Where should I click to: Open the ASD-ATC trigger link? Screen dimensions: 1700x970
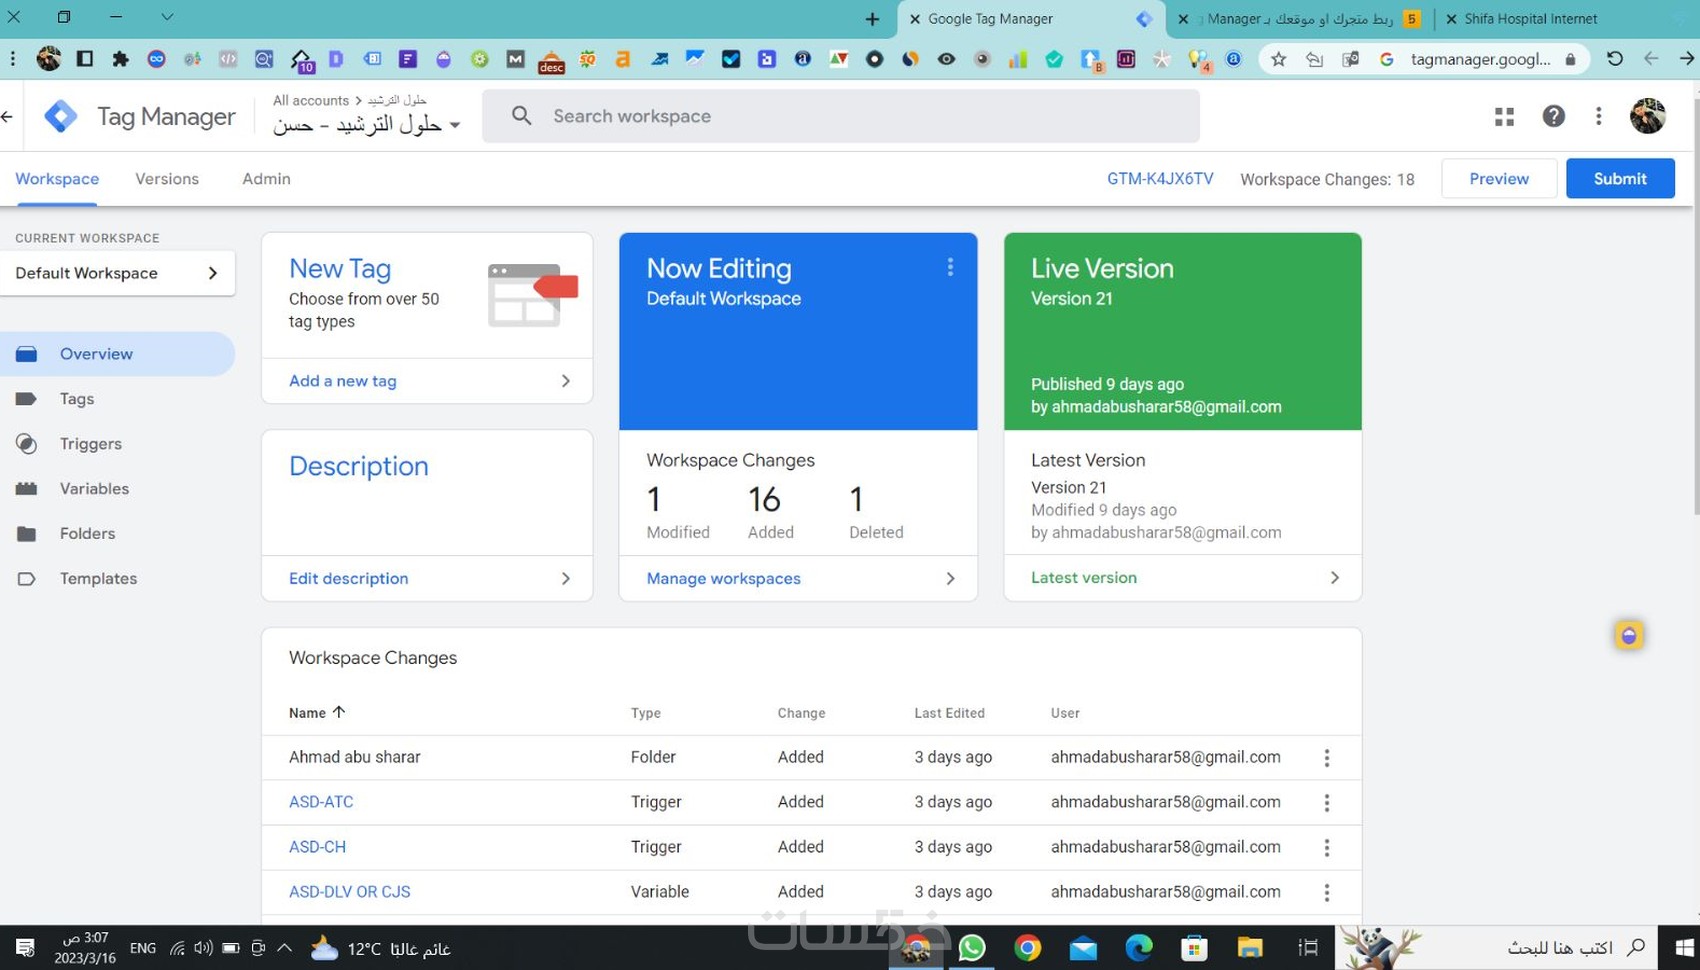coord(321,802)
